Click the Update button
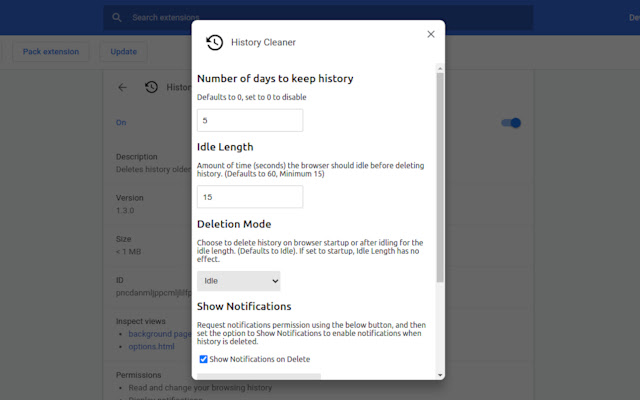 [x=123, y=52]
